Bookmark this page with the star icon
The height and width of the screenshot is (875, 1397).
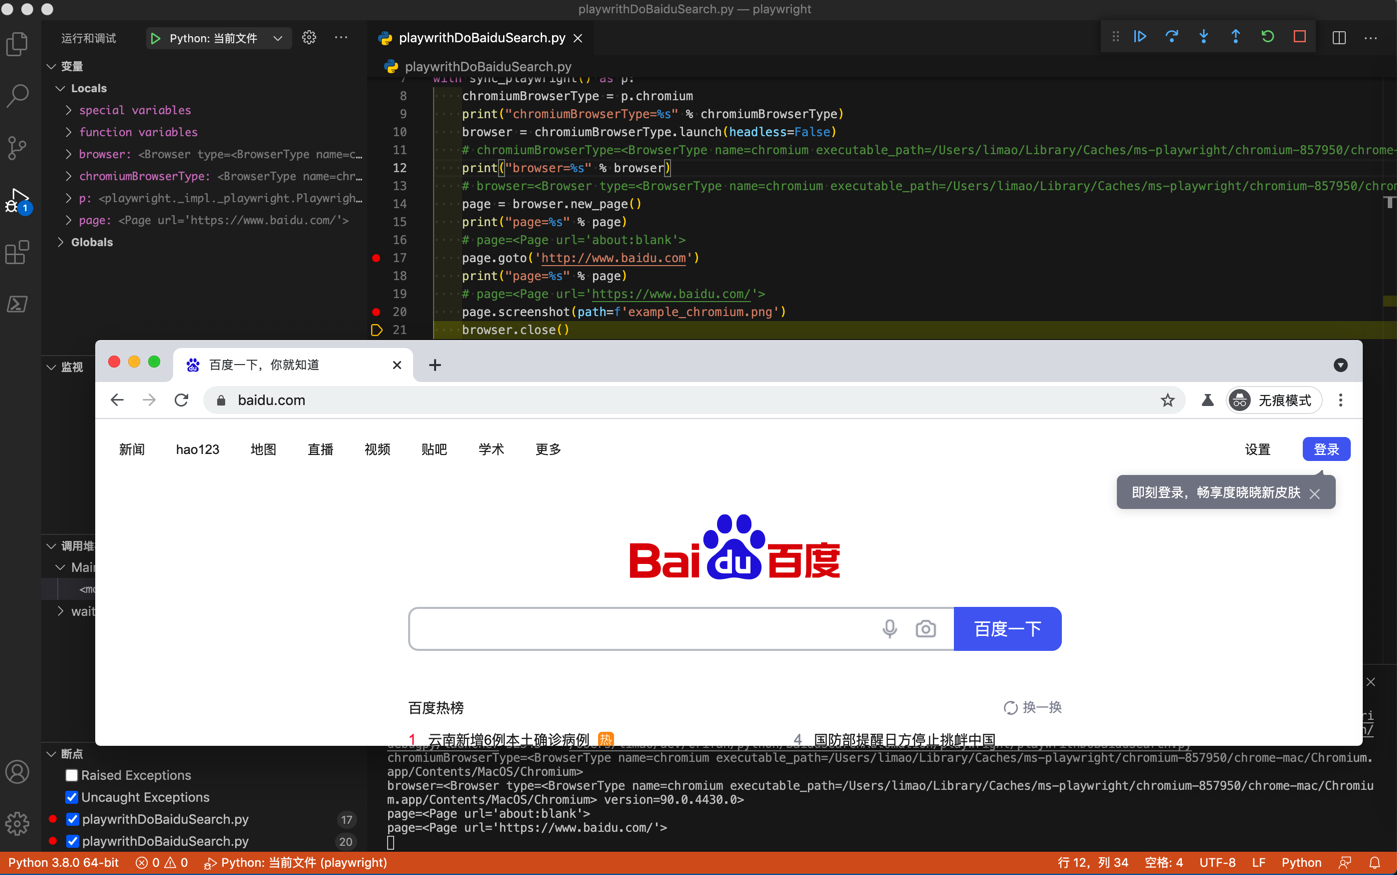[x=1167, y=400]
